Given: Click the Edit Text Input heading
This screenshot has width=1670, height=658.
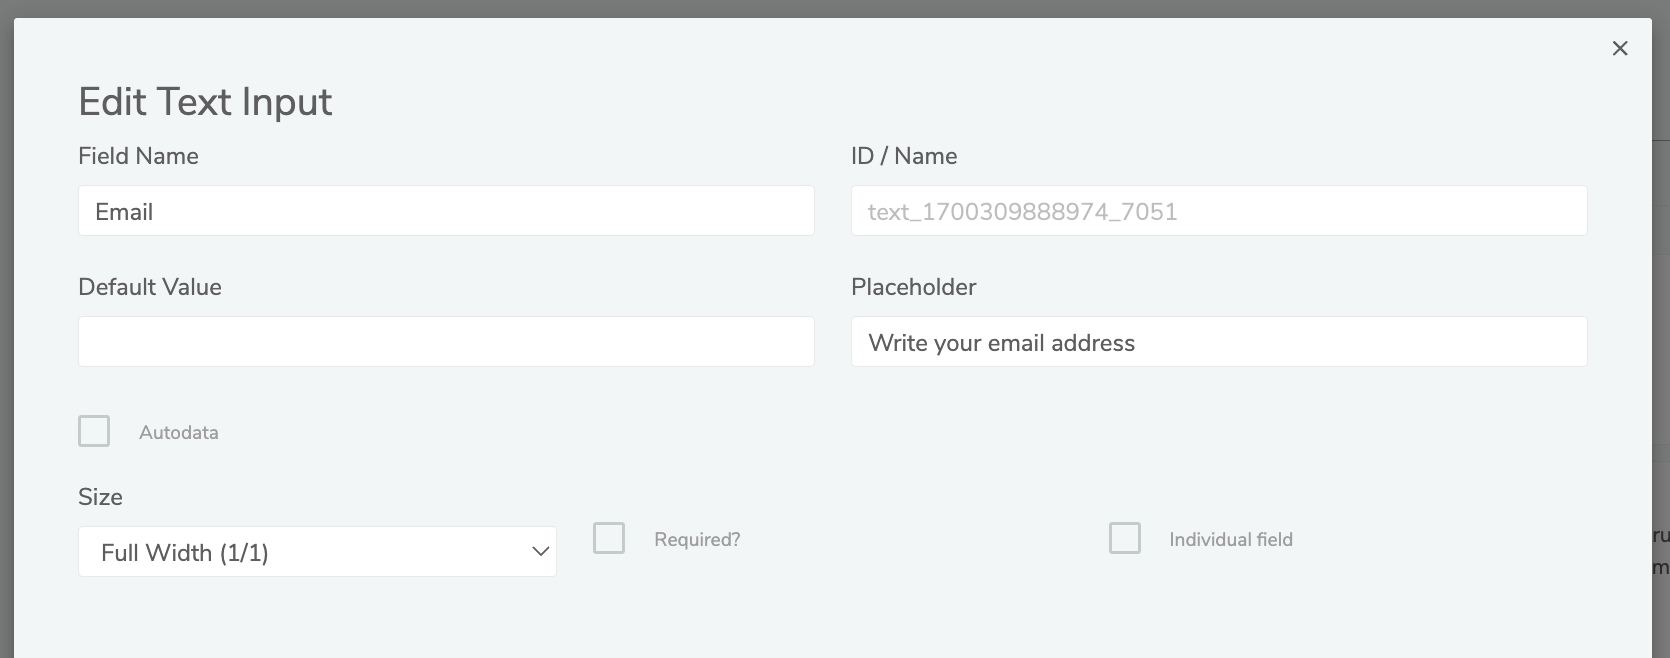Looking at the screenshot, I should click(x=205, y=102).
